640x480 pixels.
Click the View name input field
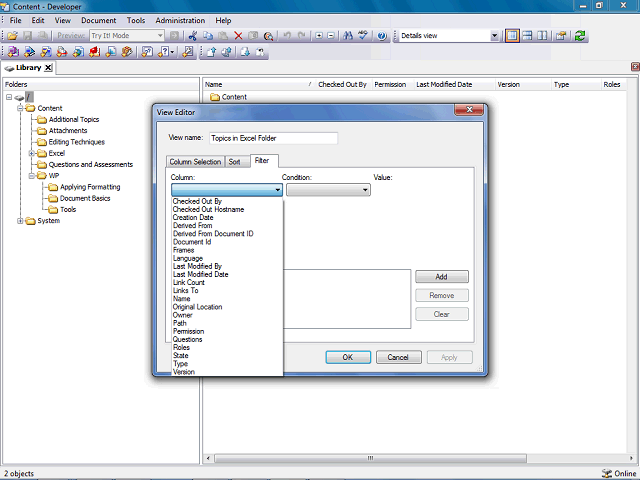(x=273, y=138)
